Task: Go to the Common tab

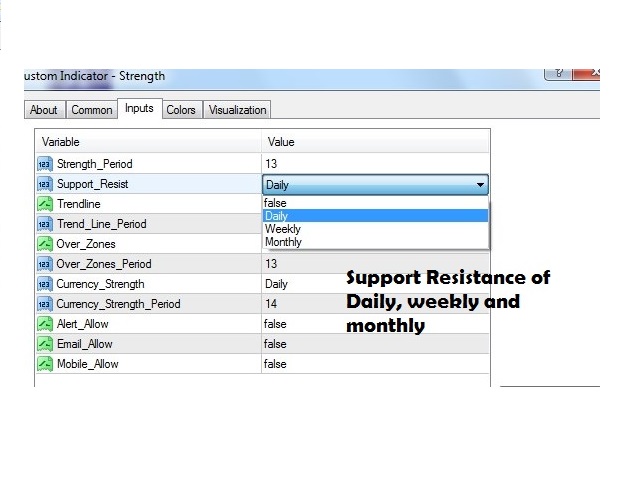Action: [x=91, y=110]
